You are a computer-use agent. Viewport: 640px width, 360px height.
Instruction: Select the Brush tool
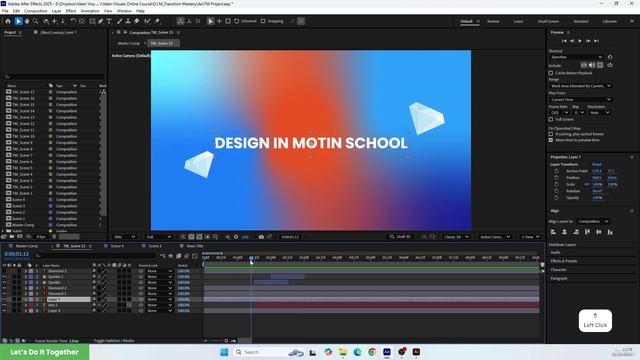click(120, 21)
